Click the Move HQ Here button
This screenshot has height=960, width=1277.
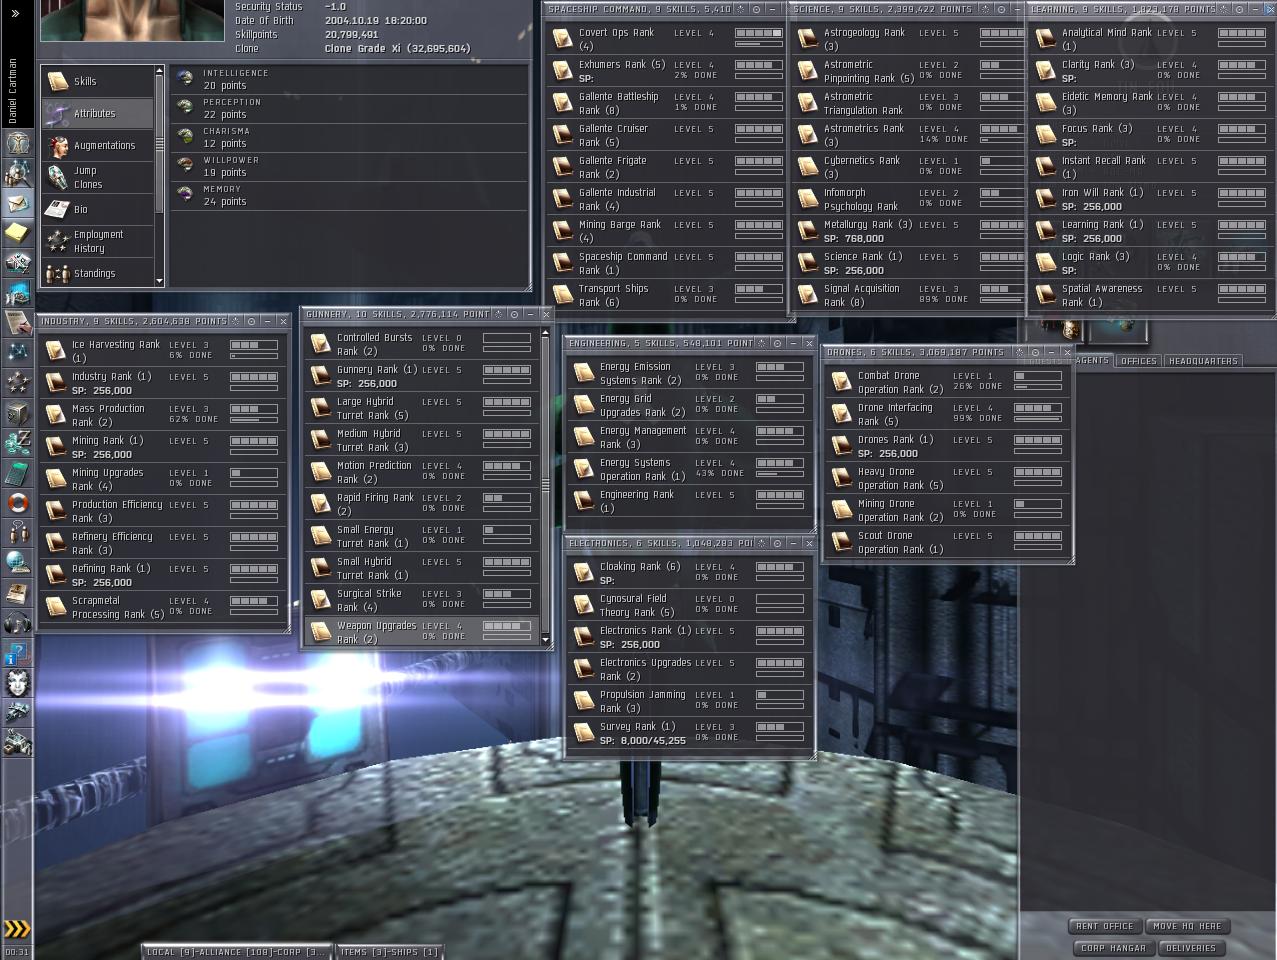pos(1187,926)
